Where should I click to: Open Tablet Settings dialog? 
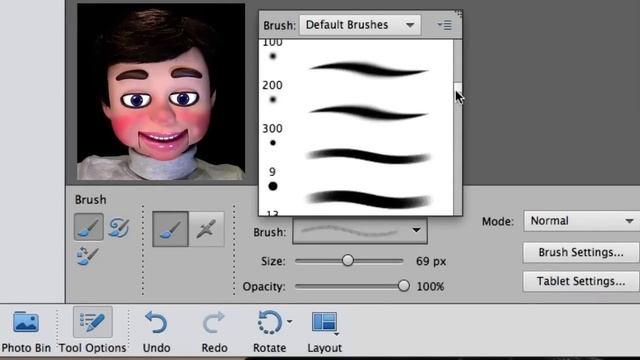(x=580, y=281)
